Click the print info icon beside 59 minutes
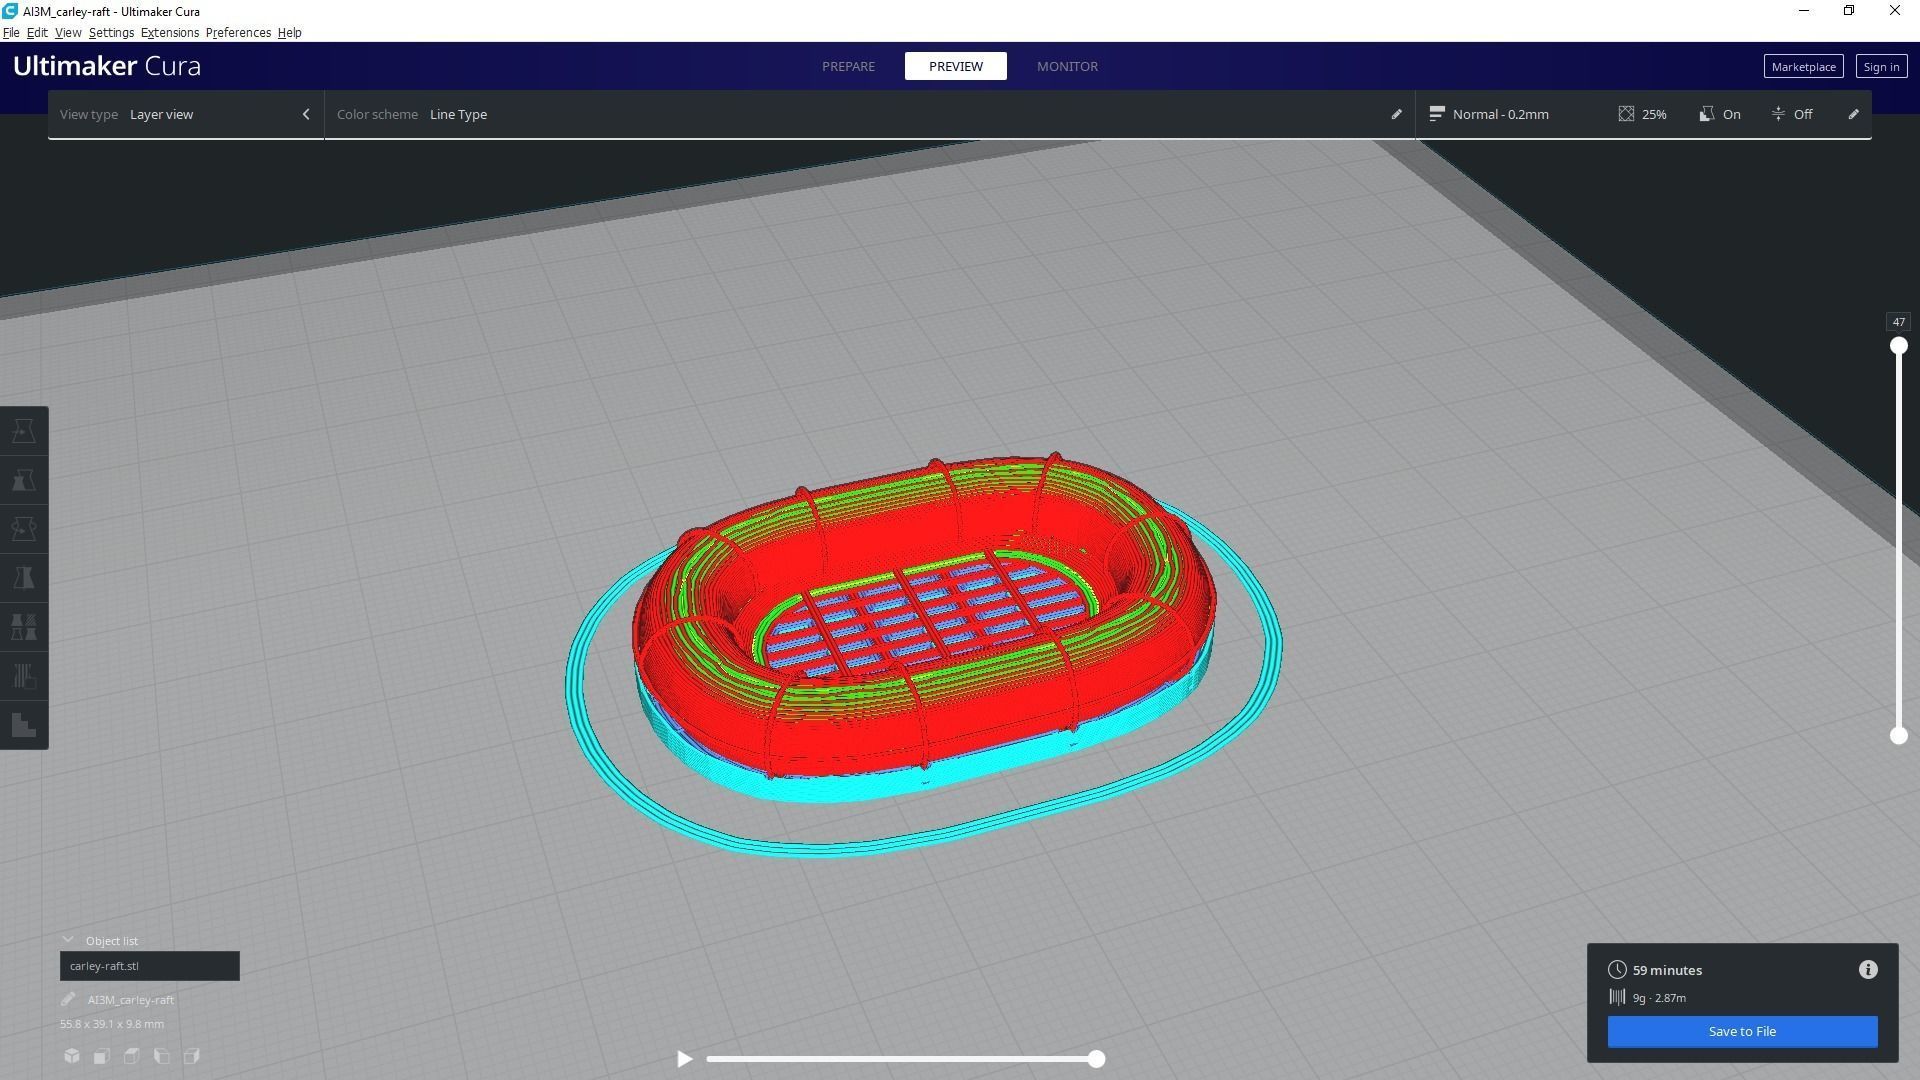1920x1080 pixels. point(1867,970)
